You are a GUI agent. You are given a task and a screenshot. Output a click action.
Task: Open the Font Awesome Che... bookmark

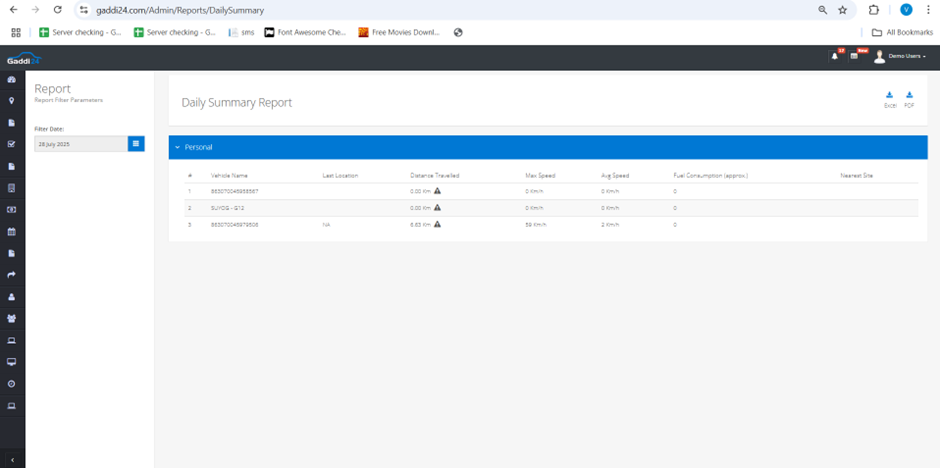[x=306, y=32]
